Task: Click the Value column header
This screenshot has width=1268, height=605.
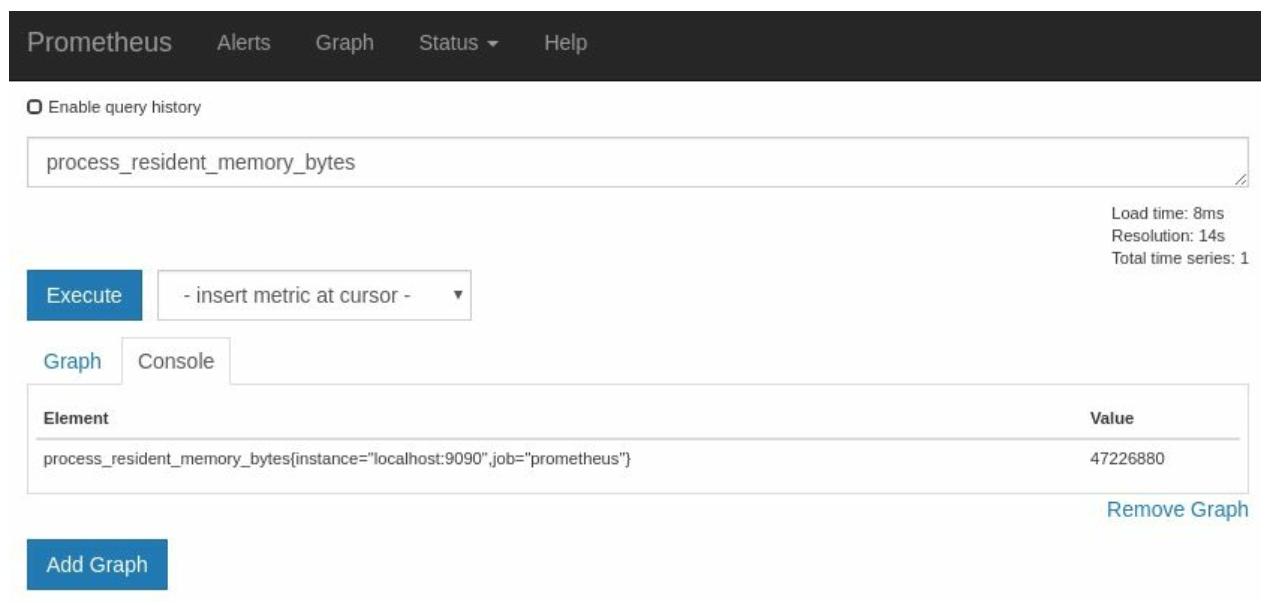Action: [x=1112, y=418]
